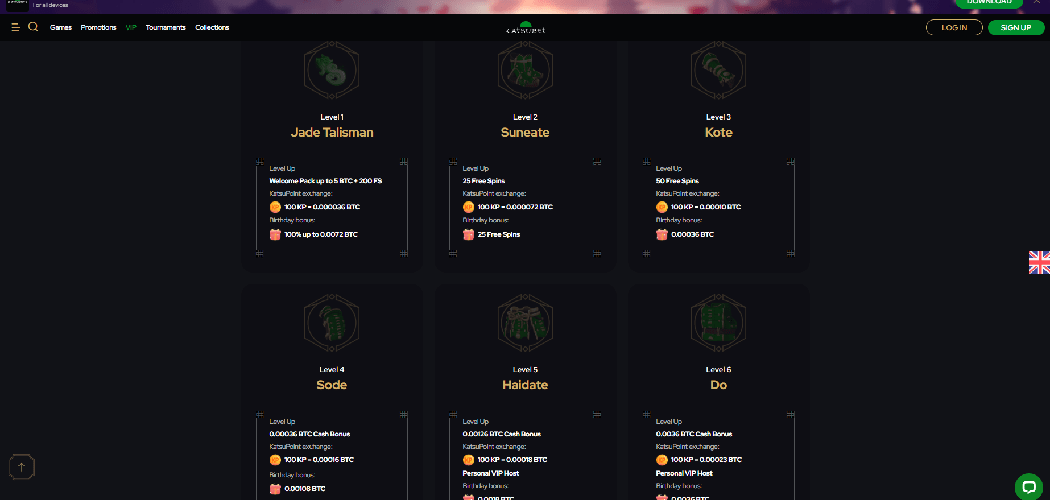1050x500 pixels.
Task: Open the live chat bubble icon
Action: [x=1028, y=486]
